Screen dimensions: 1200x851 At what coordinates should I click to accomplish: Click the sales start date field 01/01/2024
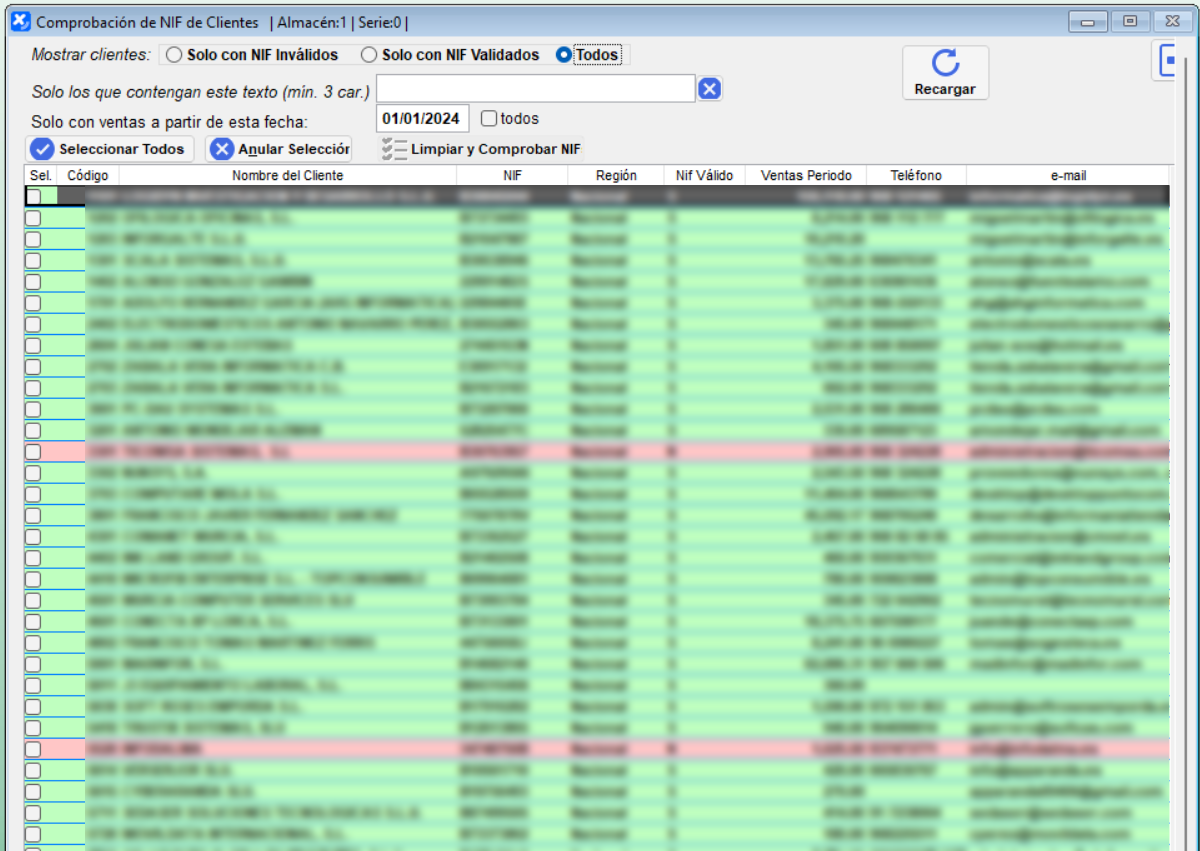click(422, 118)
